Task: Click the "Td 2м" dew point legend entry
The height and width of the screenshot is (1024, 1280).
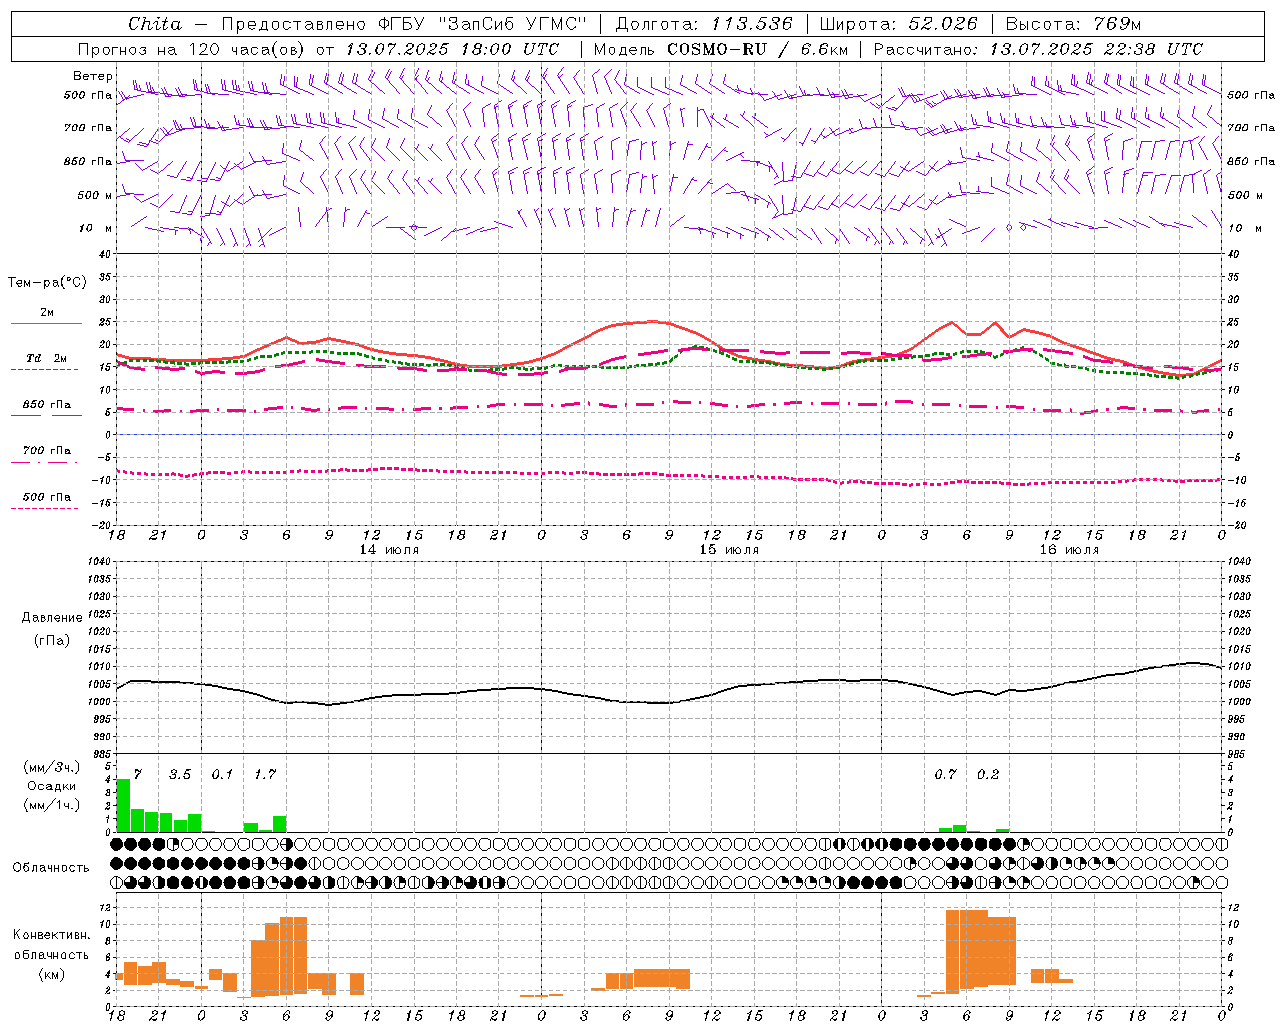Action: coord(47,358)
